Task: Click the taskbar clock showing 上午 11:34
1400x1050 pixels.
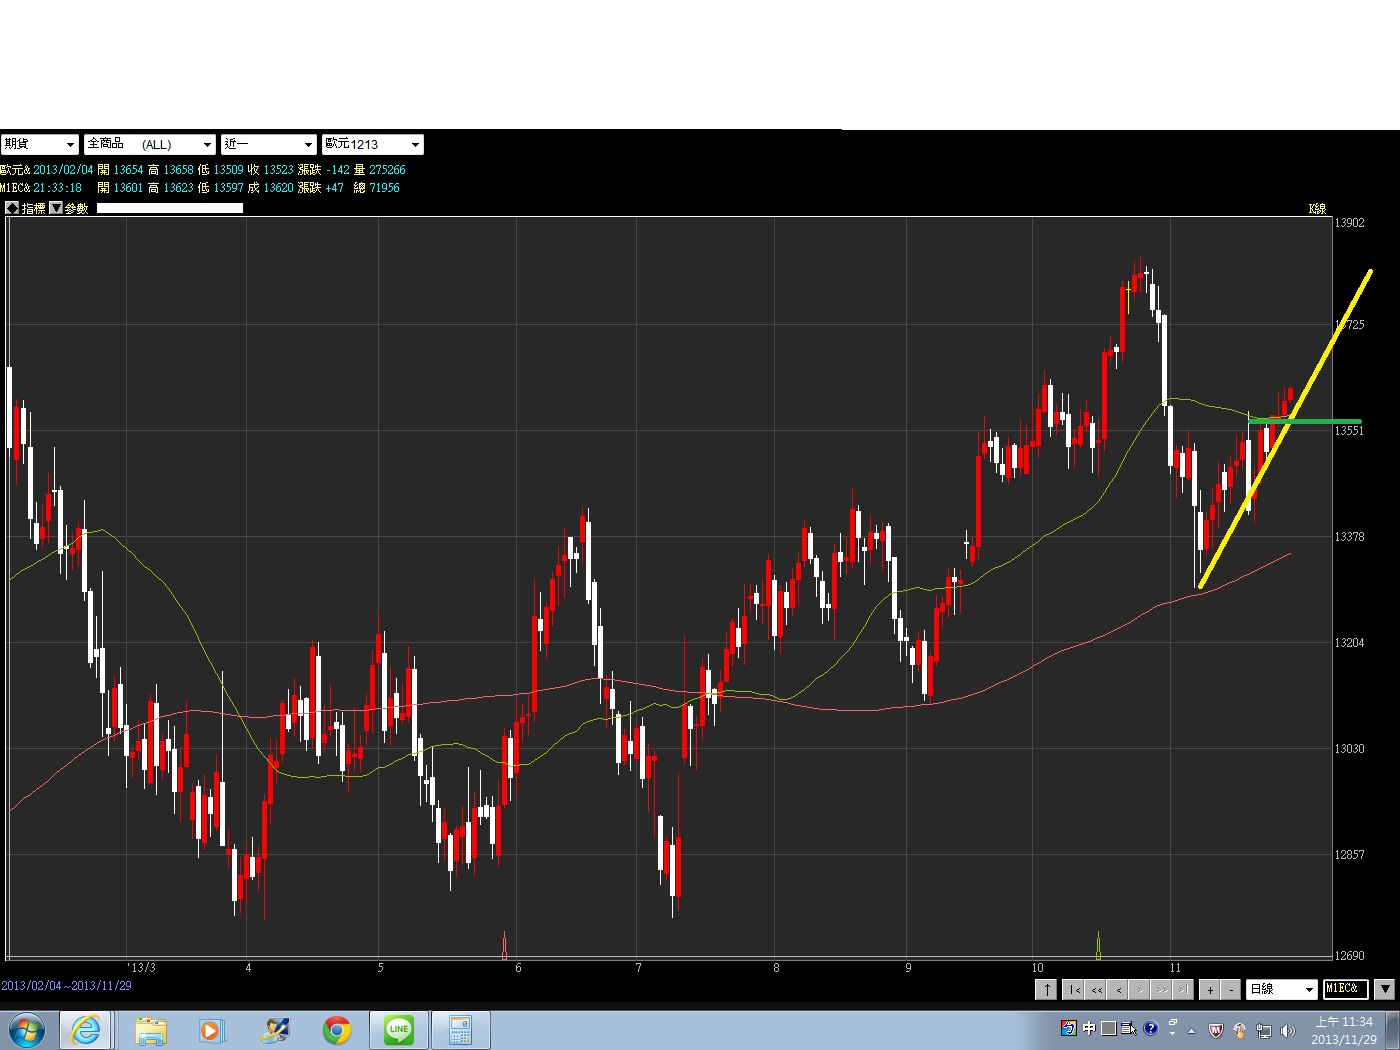Action: coord(1344,1030)
